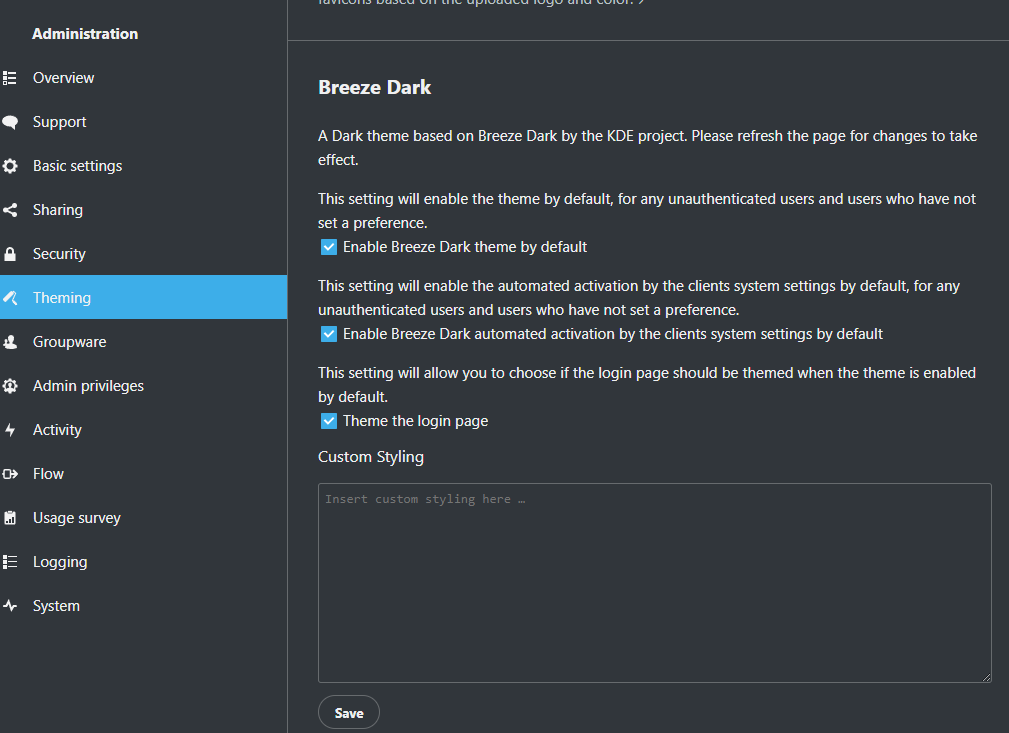Uncheck Enable Breeze Dark theme by default

329,247
